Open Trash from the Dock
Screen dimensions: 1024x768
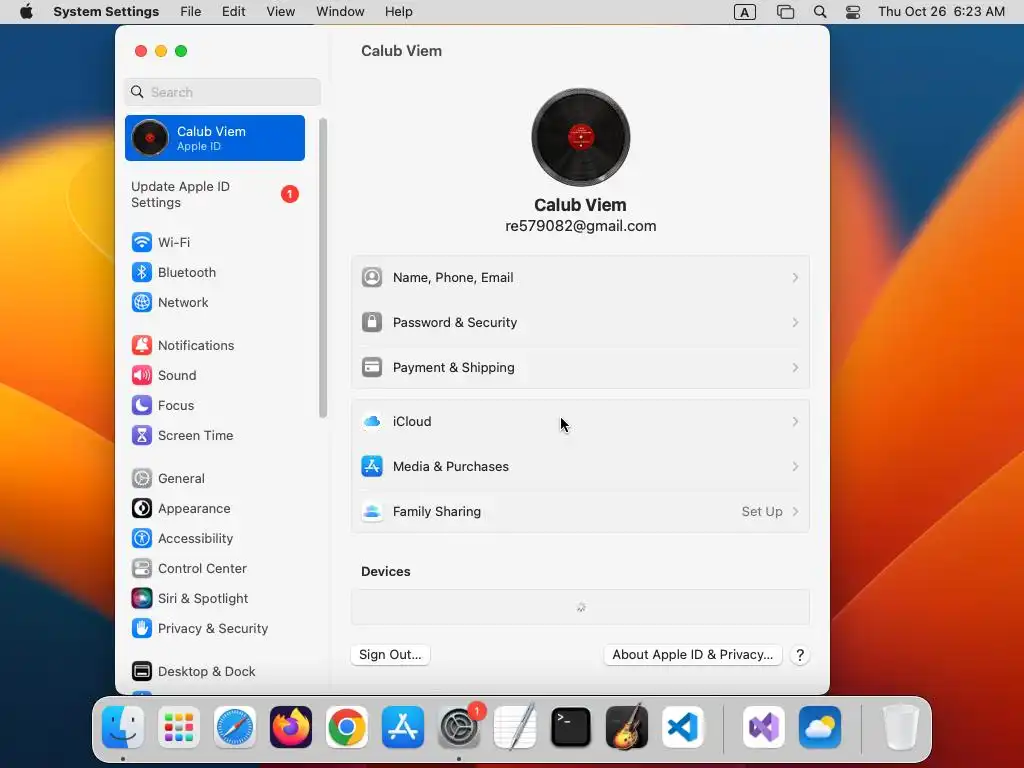900,727
